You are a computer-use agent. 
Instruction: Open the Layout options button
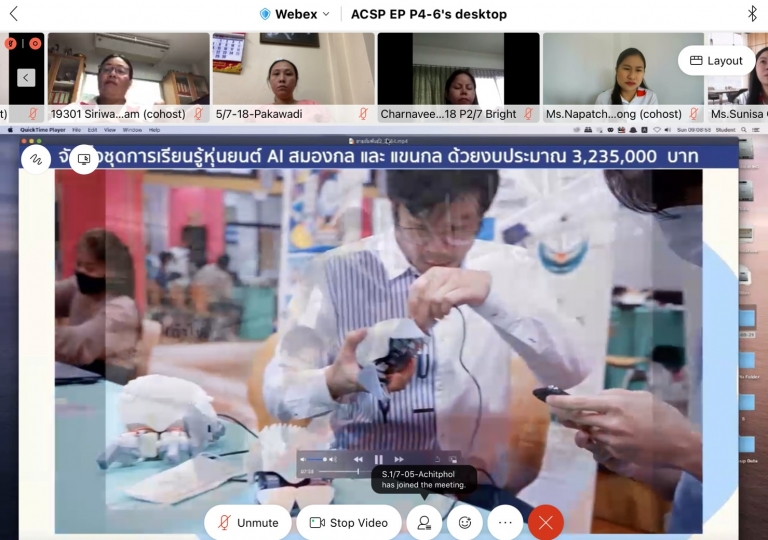tap(716, 61)
